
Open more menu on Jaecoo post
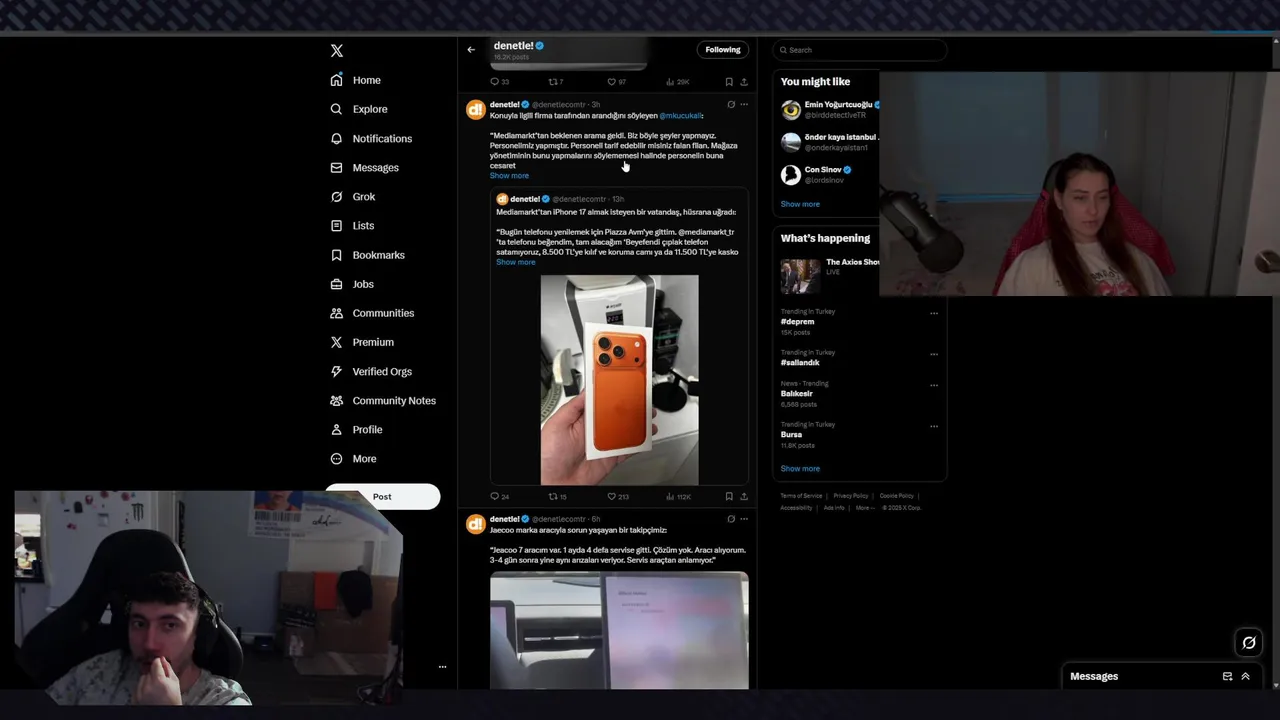[744, 519]
